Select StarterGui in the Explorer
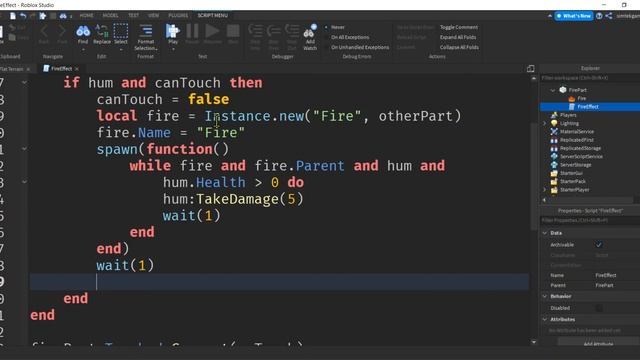 (x=571, y=173)
